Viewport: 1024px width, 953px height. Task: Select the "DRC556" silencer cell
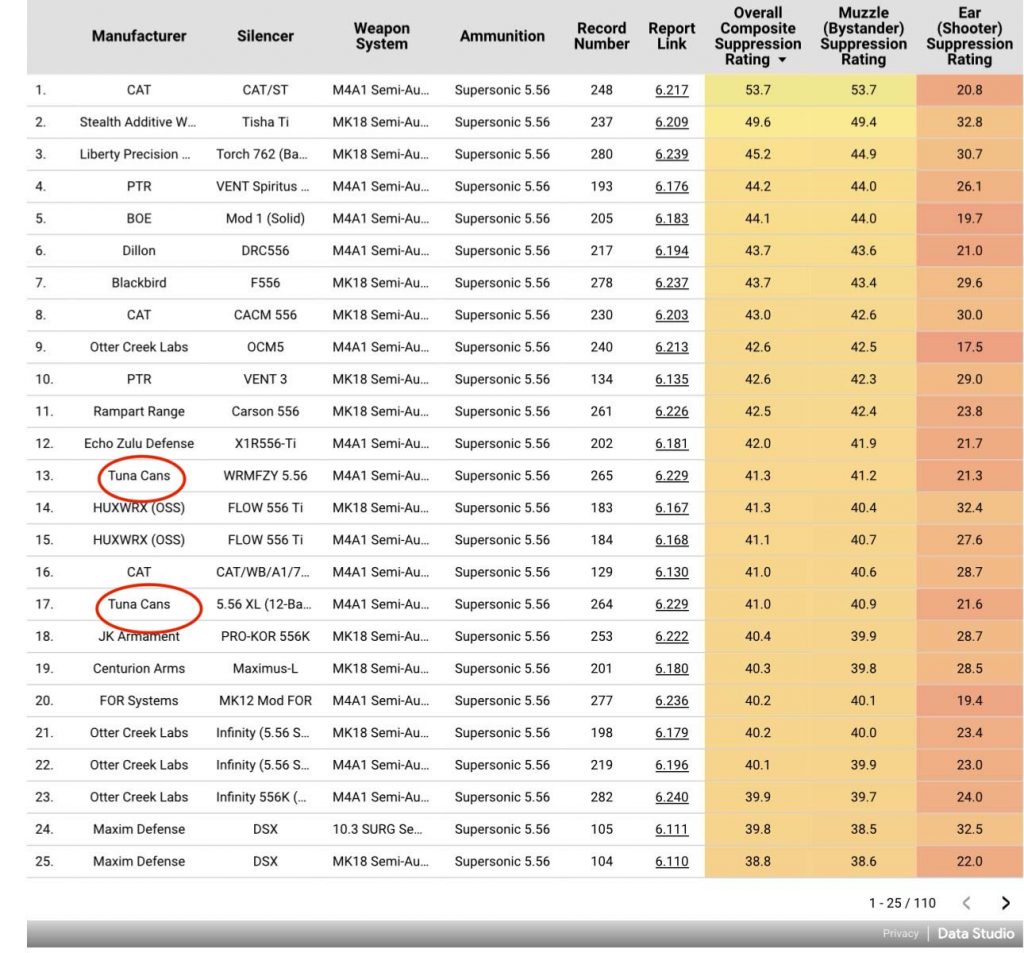265,250
